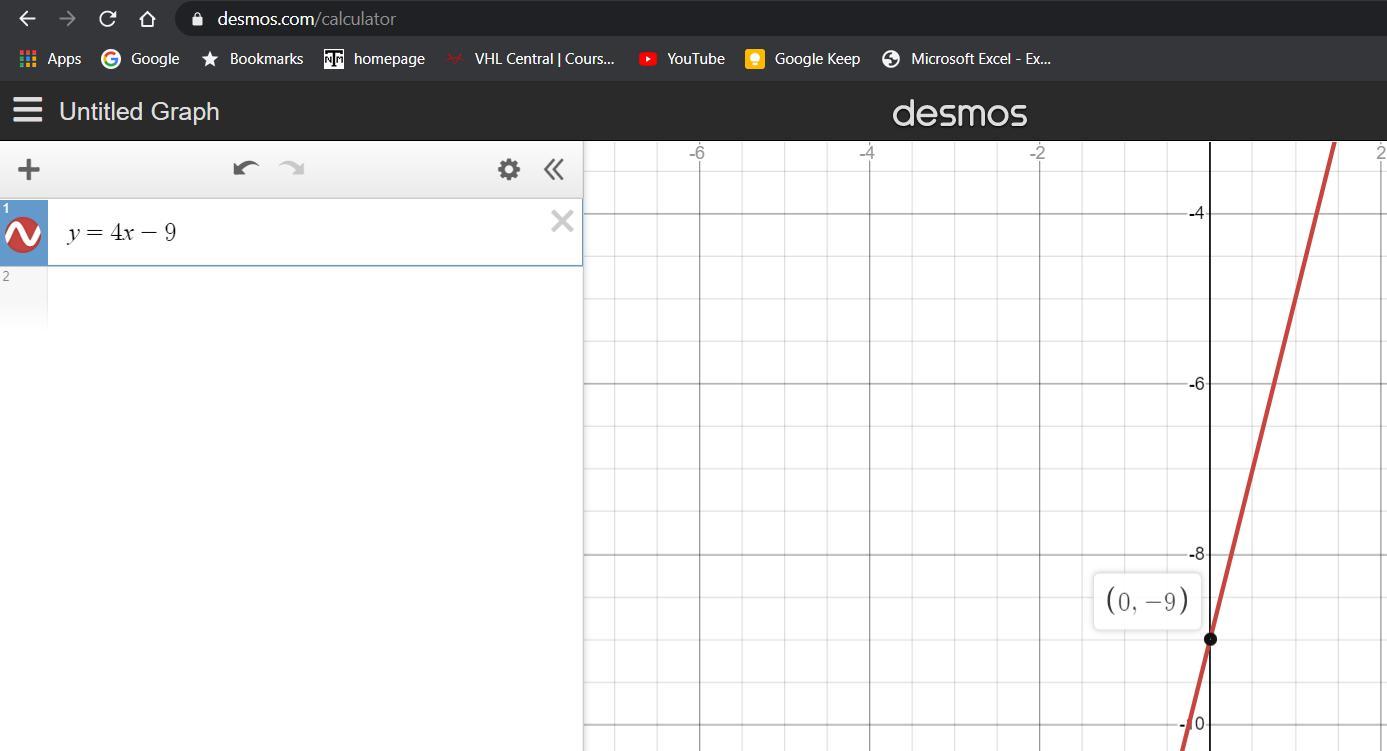Add a new item with plus button

[x=29, y=169]
